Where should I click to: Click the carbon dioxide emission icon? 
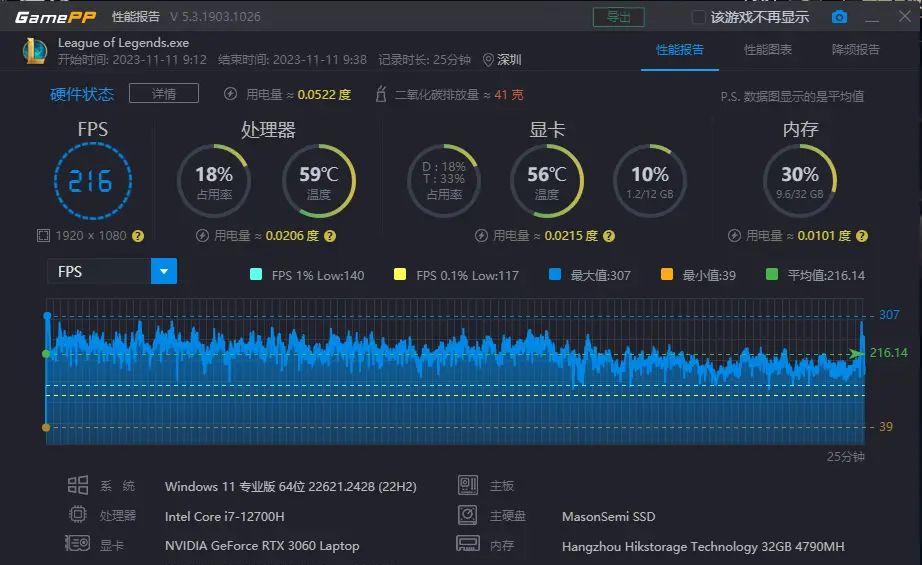coord(381,94)
